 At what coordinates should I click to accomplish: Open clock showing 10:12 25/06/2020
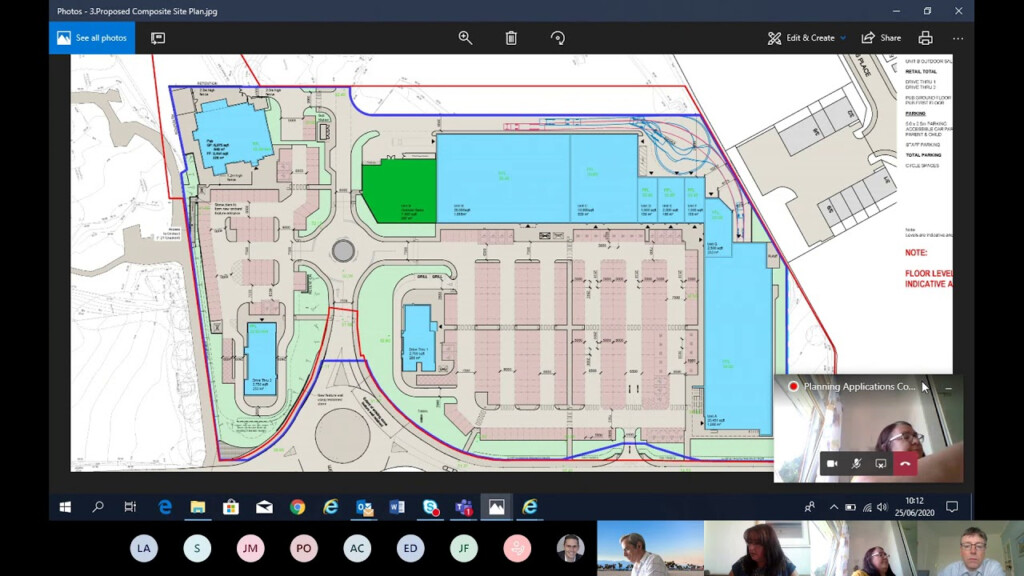tap(914, 507)
